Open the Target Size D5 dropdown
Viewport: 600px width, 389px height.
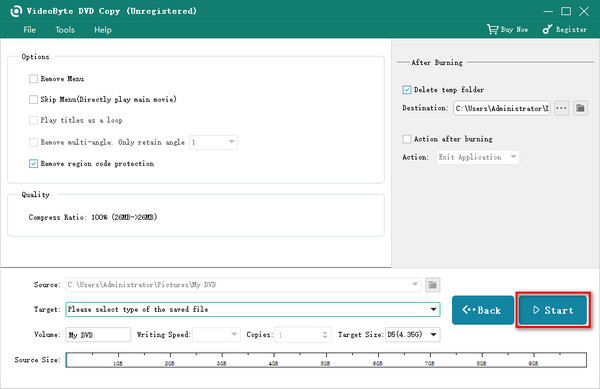point(412,335)
